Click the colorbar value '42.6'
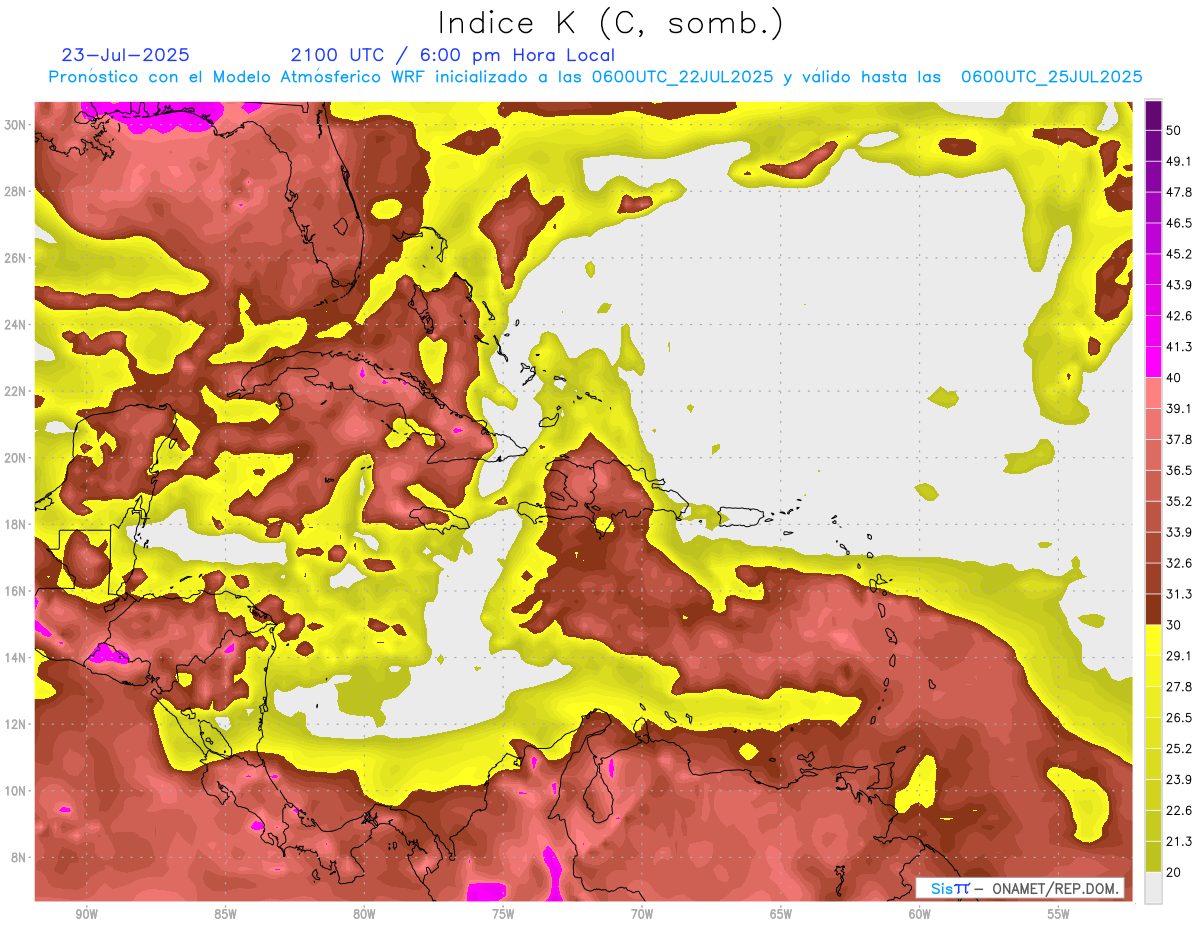The width and height of the screenshot is (1200, 927). click(1179, 316)
